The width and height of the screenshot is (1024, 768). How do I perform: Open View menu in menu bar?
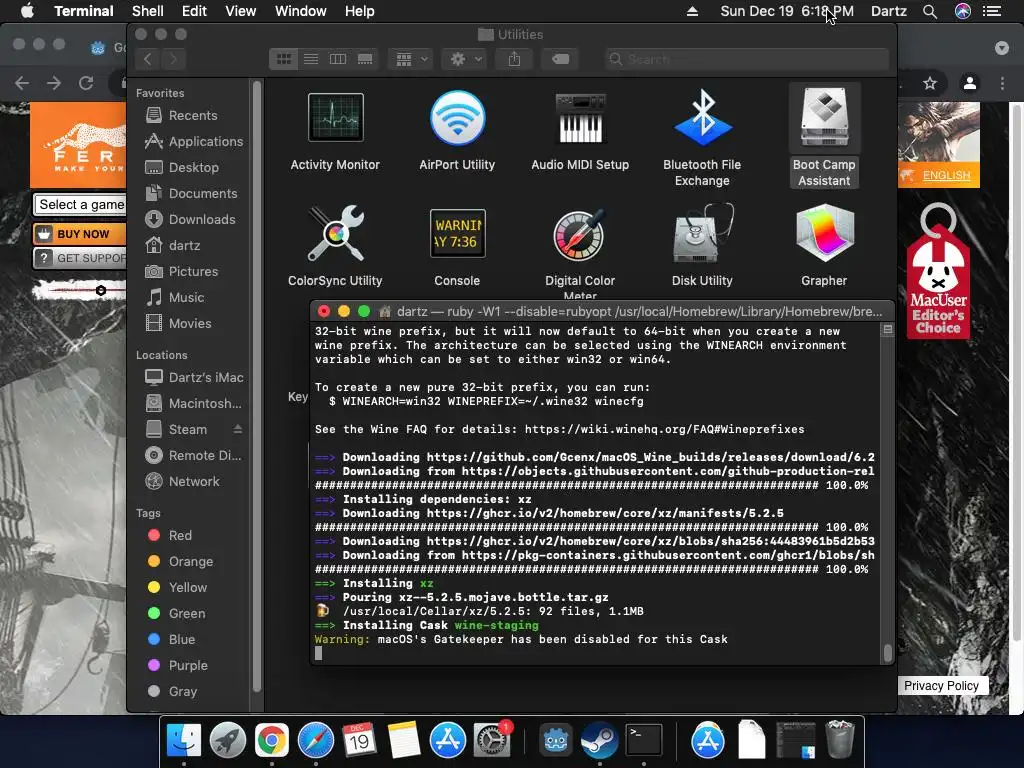pyautogui.click(x=240, y=11)
